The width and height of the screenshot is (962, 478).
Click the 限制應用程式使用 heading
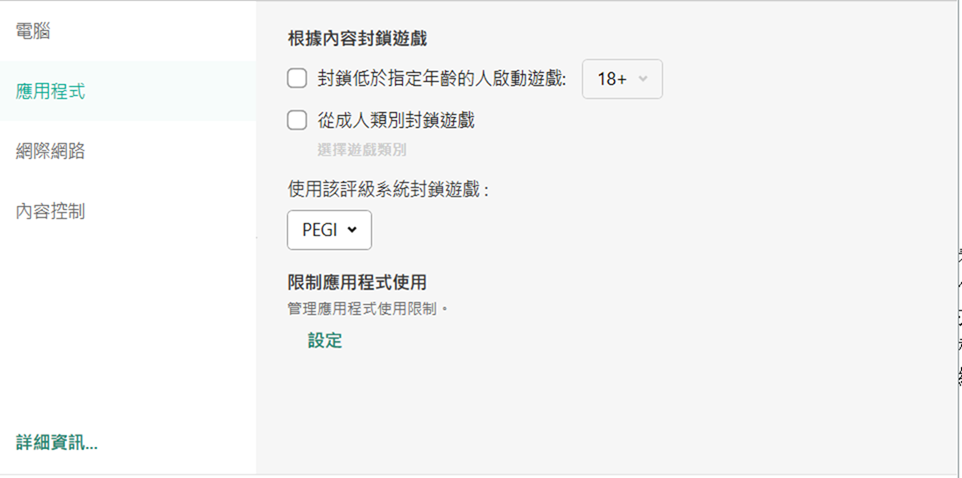pos(357,282)
